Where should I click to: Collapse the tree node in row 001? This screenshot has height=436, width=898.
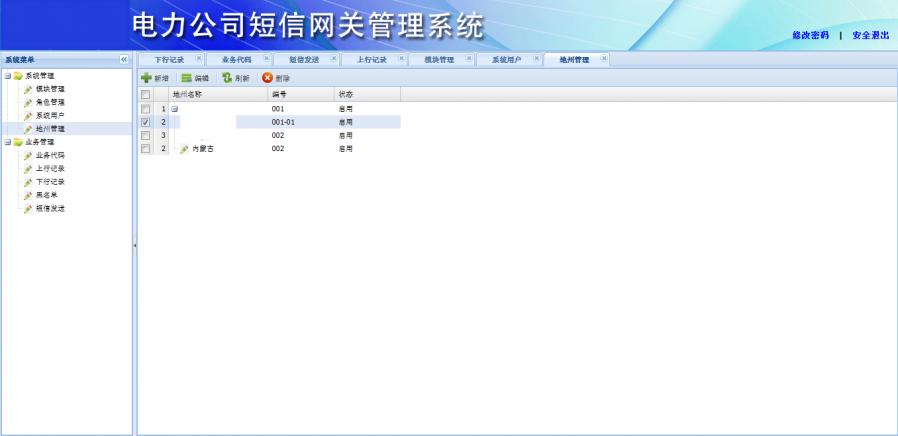click(x=174, y=108)
